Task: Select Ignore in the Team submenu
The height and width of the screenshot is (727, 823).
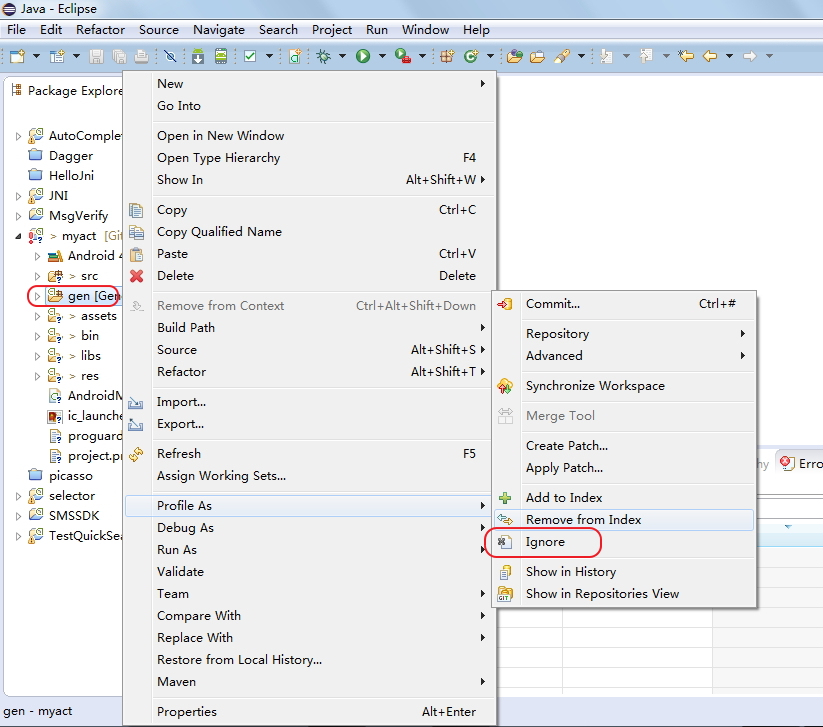Action: [624, 542]
